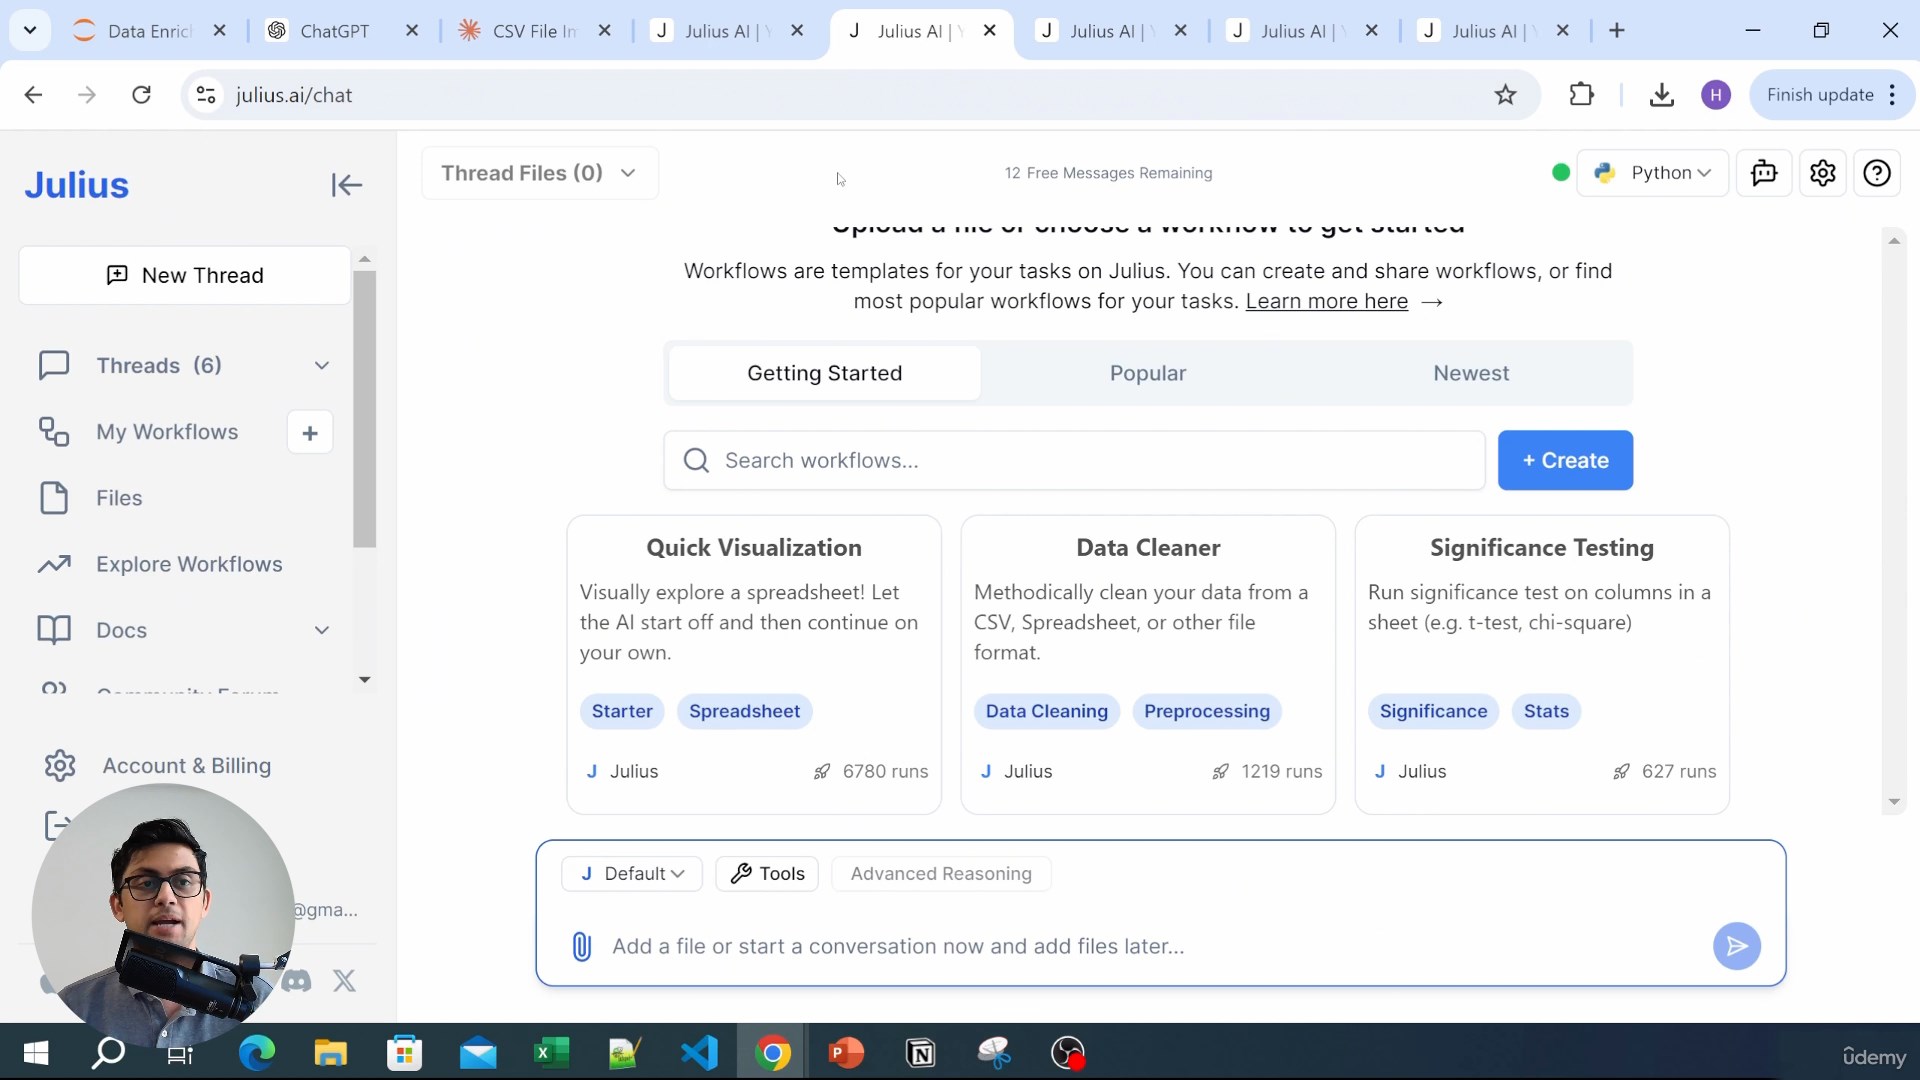Screen dimensions: 1920x1080
Task: Go back to previous page
Action: pos(33,95)
